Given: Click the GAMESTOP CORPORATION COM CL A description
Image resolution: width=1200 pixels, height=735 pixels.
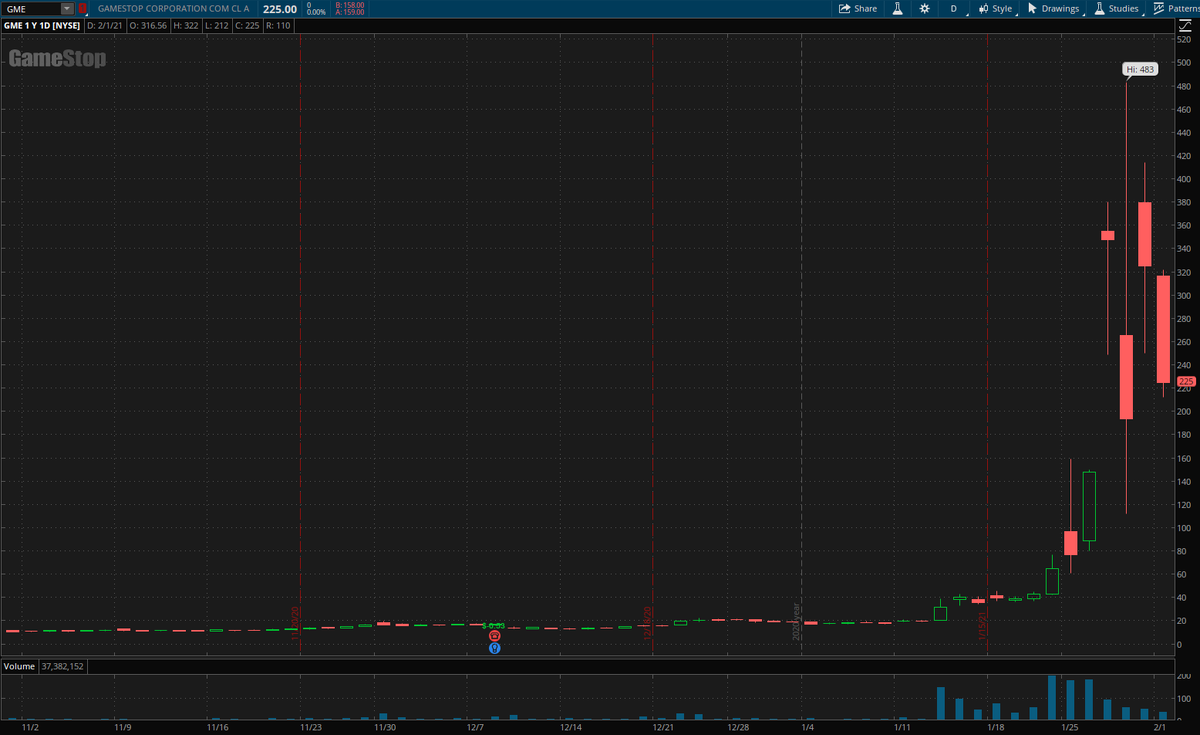Looking at the screenshot, I should [x=173, y=8].
